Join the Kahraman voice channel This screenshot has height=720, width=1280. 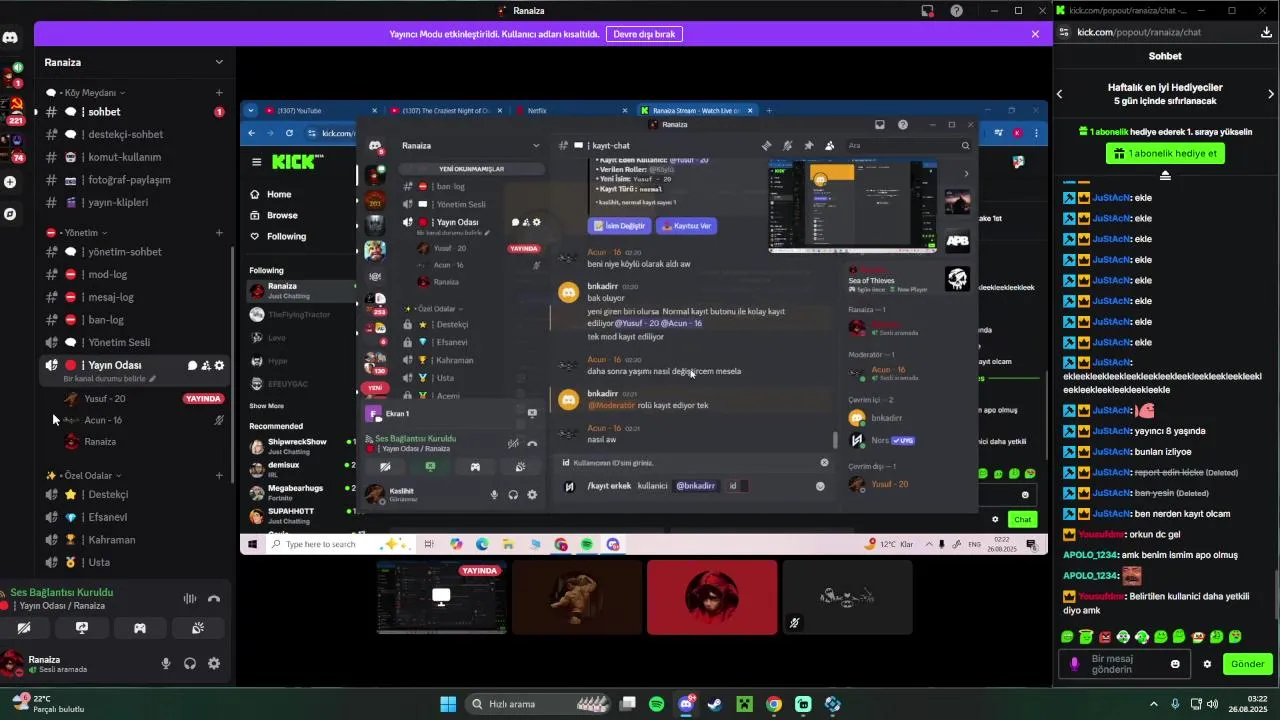[134, 540]
